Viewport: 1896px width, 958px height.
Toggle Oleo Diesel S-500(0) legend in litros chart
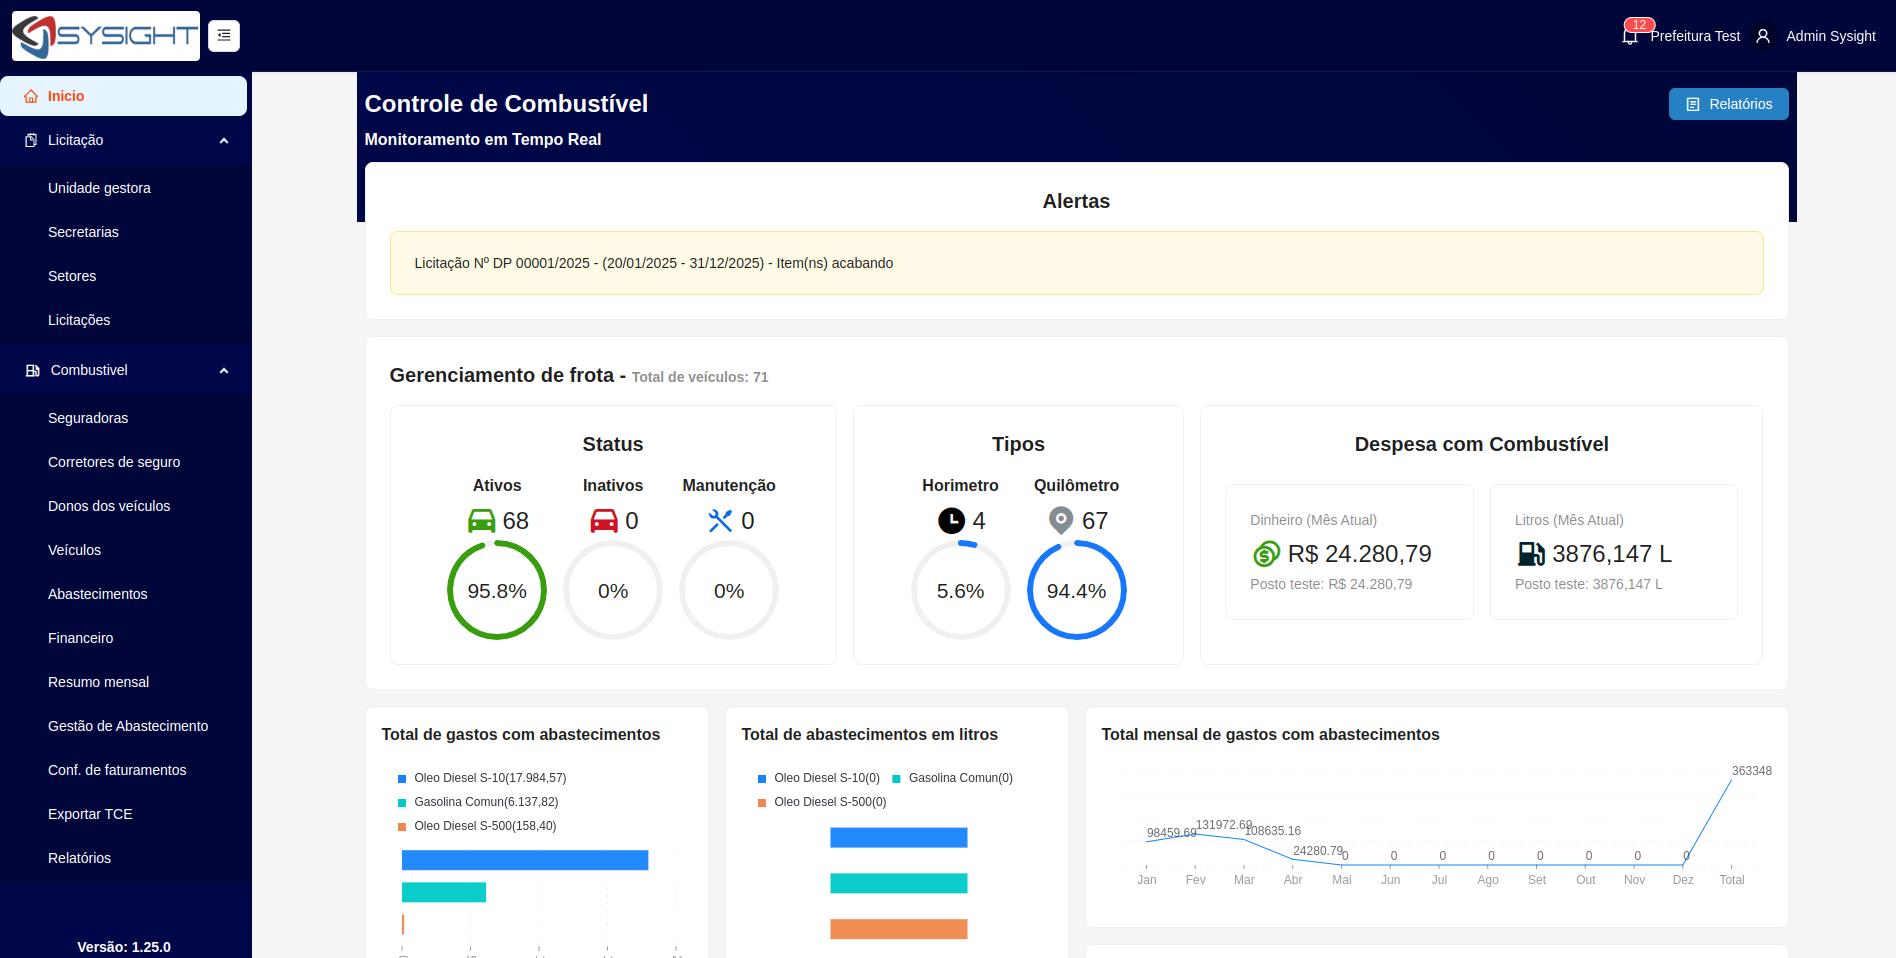[829, 802]
